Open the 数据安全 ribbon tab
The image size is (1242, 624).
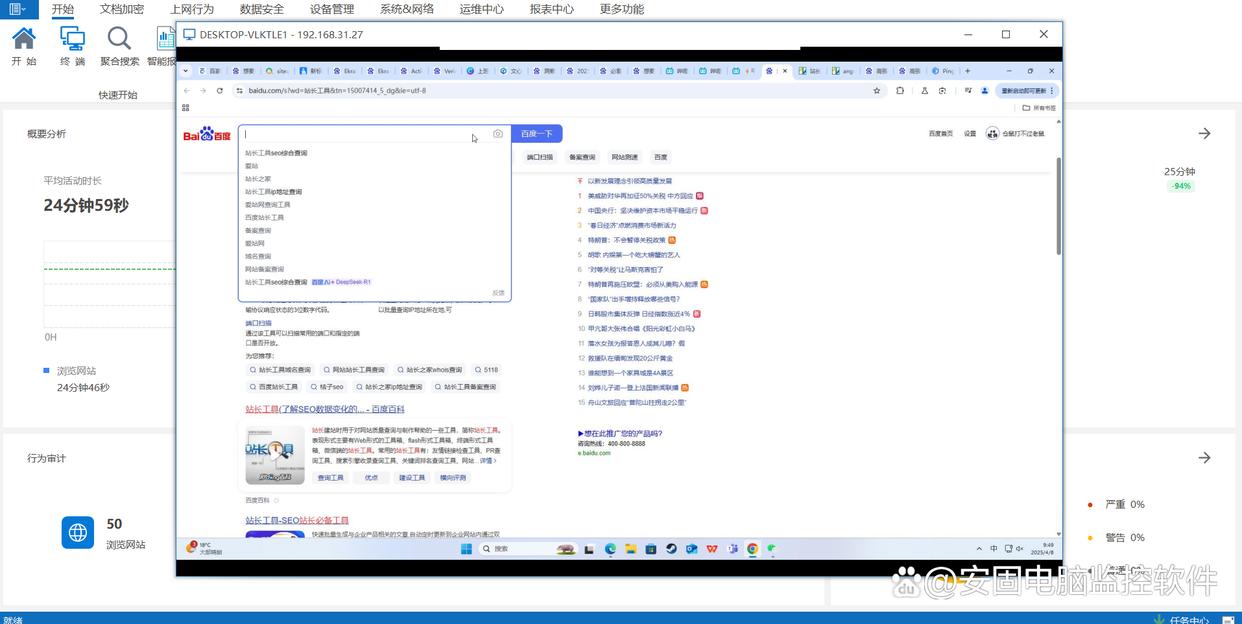tap(262, 9)
